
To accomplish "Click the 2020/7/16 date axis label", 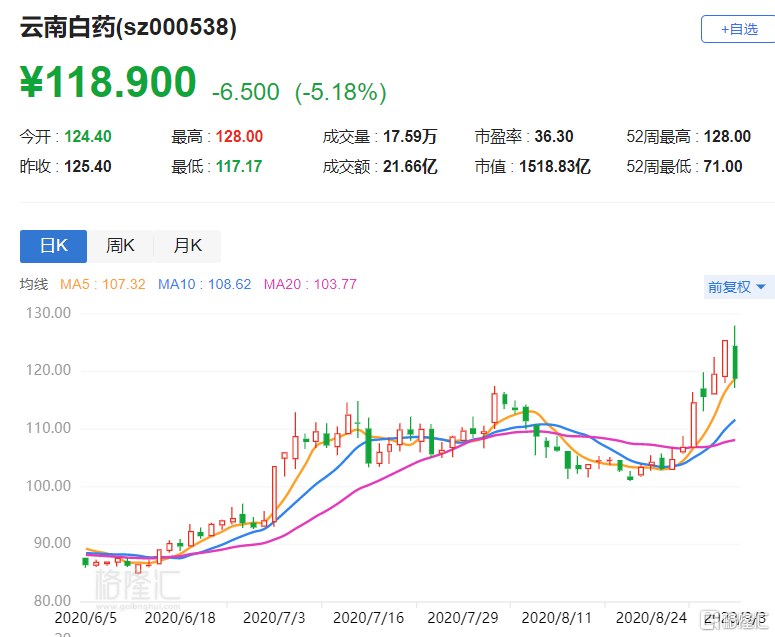I will (368, 618).
